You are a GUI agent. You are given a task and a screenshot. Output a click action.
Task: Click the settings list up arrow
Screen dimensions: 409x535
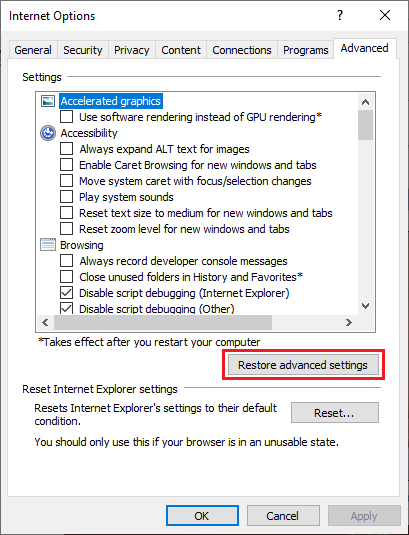coord(365,102)
